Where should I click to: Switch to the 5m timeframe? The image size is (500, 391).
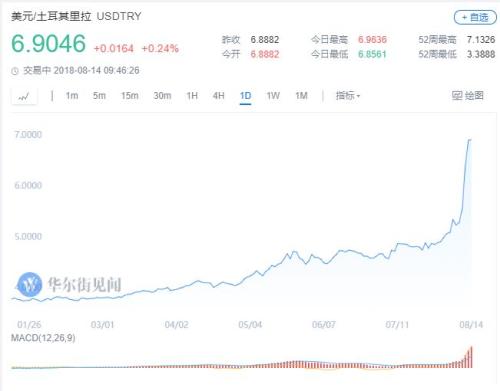click(x=99, y=96)
